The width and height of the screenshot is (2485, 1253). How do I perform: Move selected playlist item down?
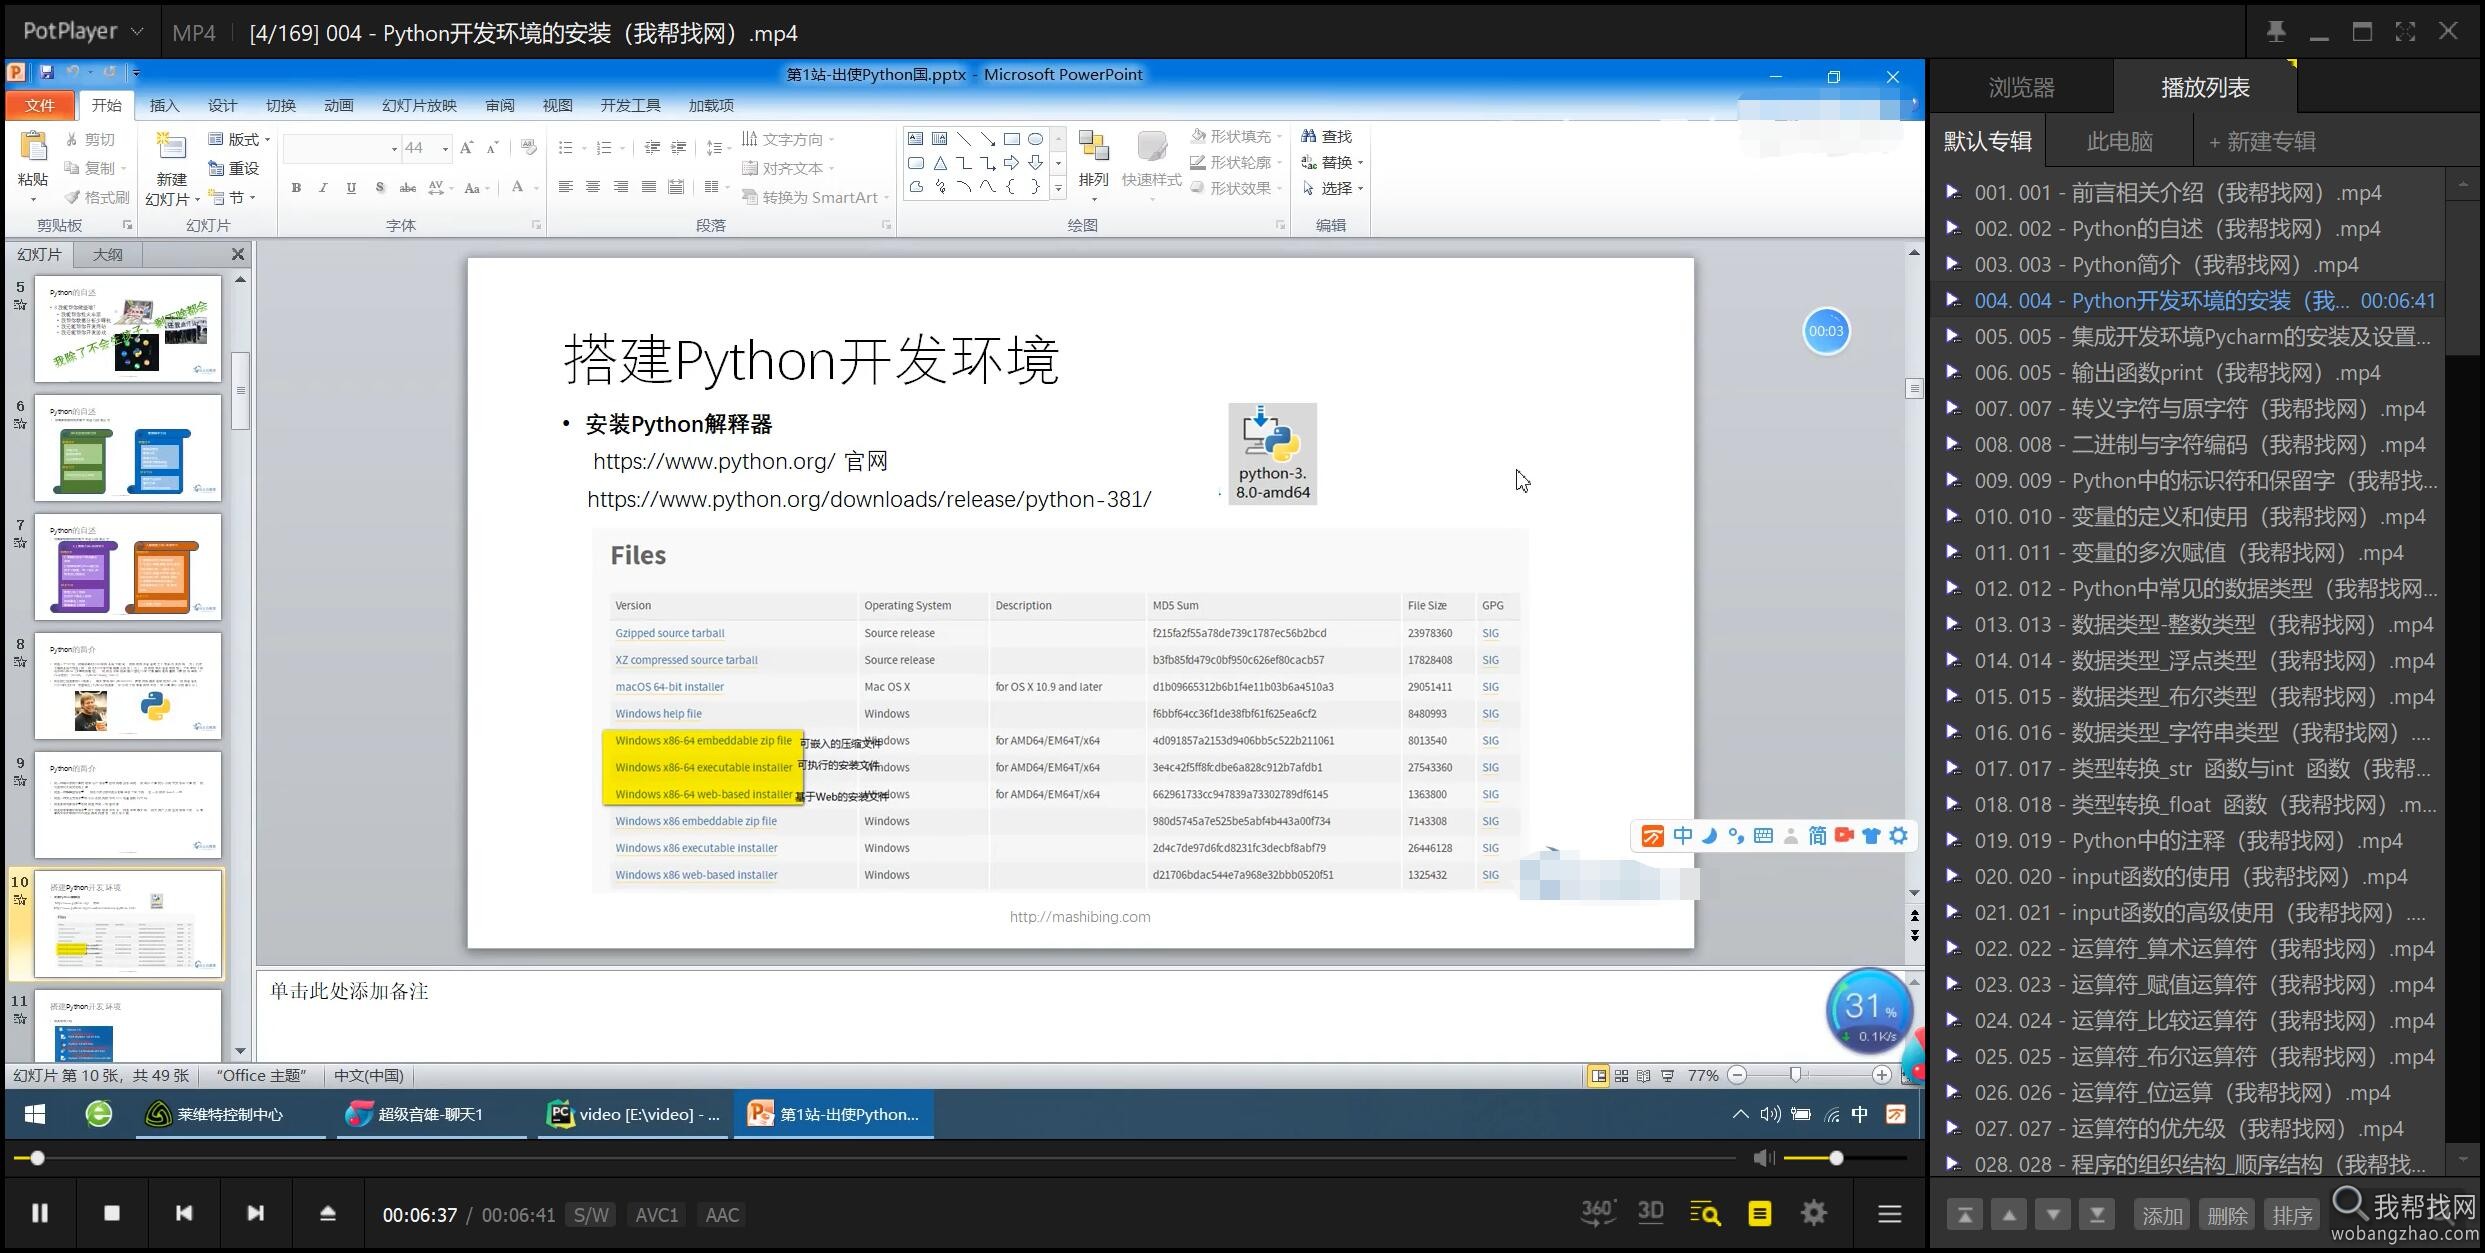tap(2053, 1215)
